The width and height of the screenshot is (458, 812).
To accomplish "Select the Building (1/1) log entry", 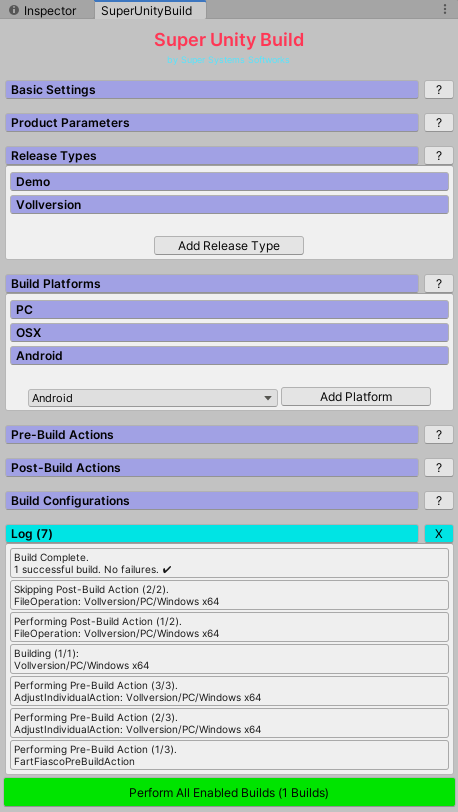I will click(230, 659).
